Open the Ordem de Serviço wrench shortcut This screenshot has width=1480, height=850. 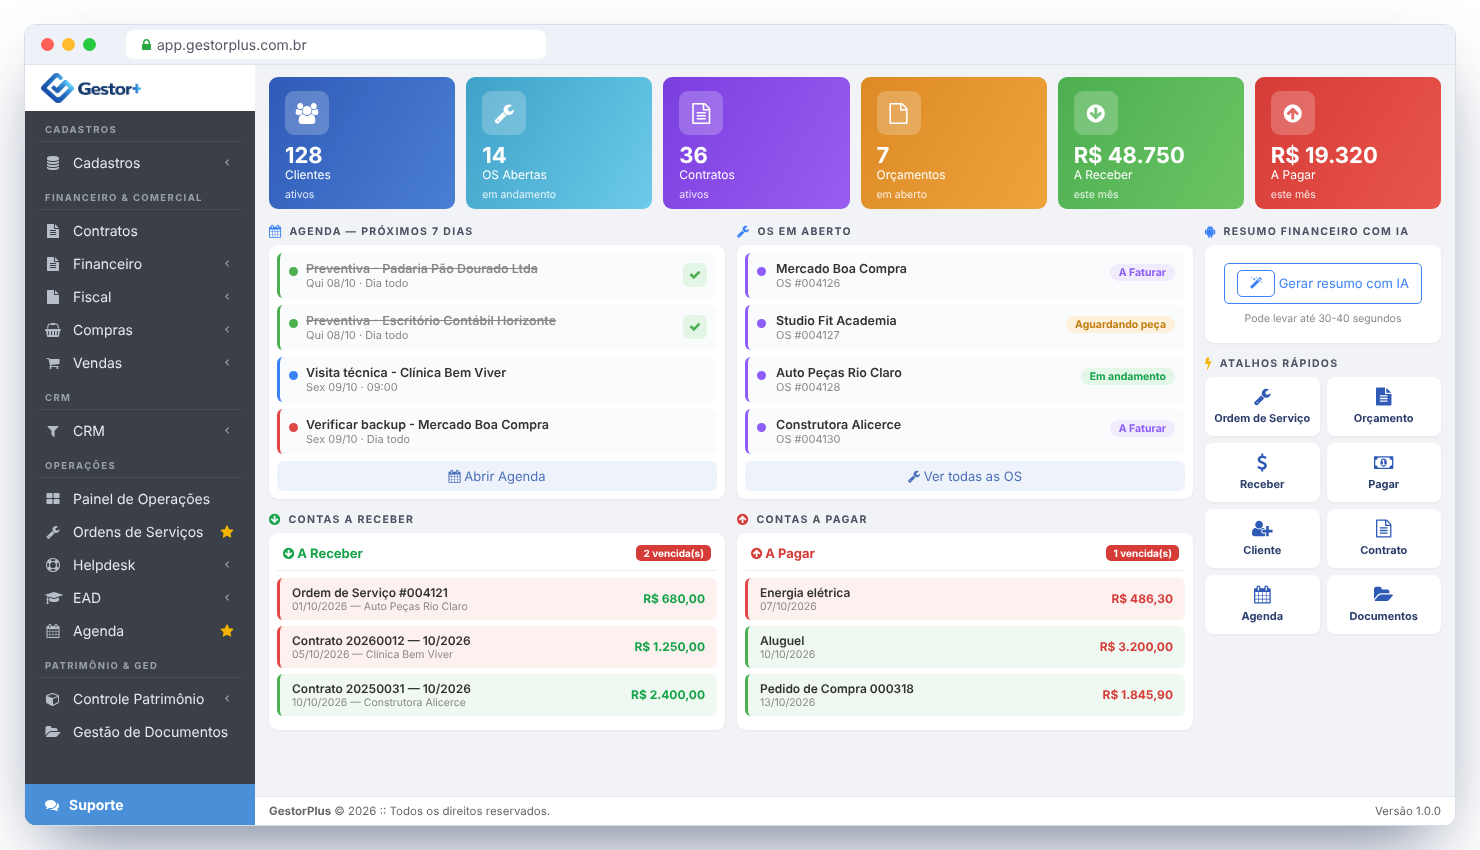pos(1262,406)
